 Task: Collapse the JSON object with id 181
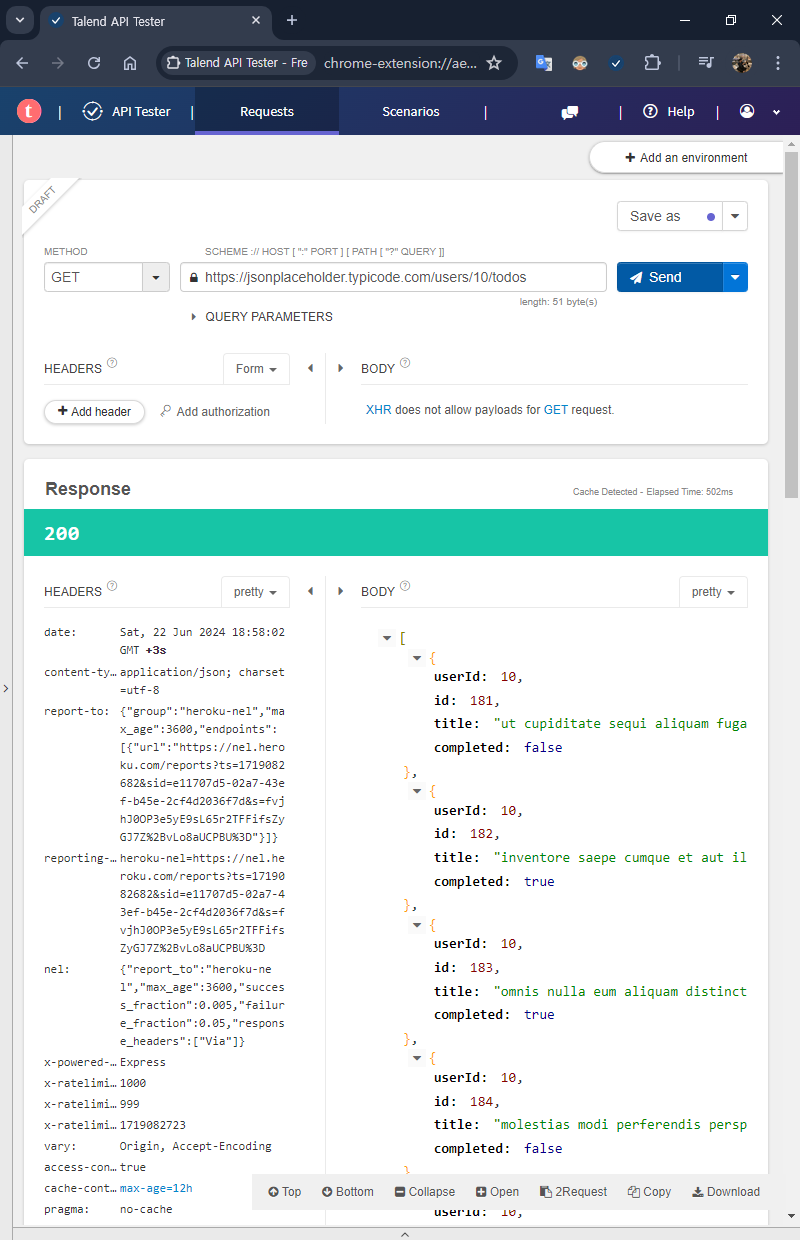(x=418, y=658)
